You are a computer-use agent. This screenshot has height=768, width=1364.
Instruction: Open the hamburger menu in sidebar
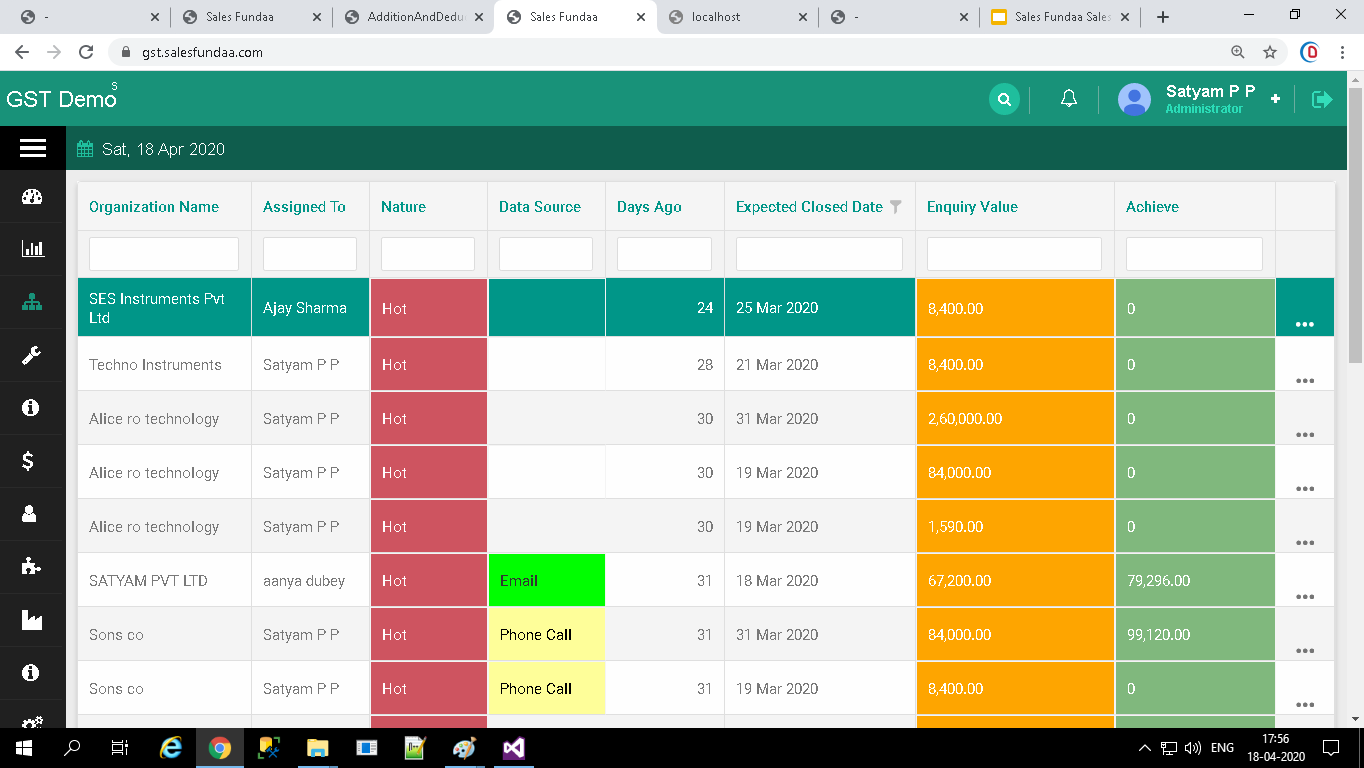(32, 148)
